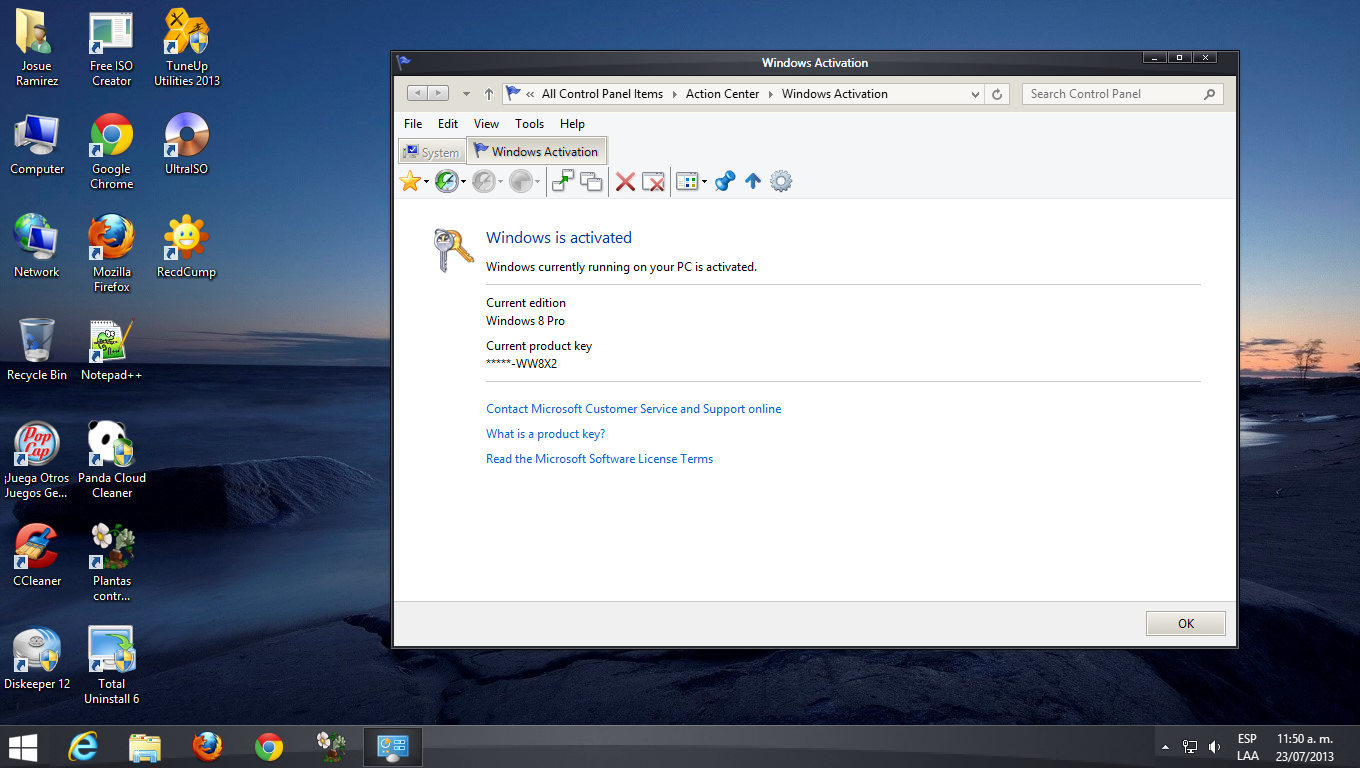The height and width of the screenshot is (768, 1360).
Task: Open the UltraISO desktop icon
Action: point(187,145)
